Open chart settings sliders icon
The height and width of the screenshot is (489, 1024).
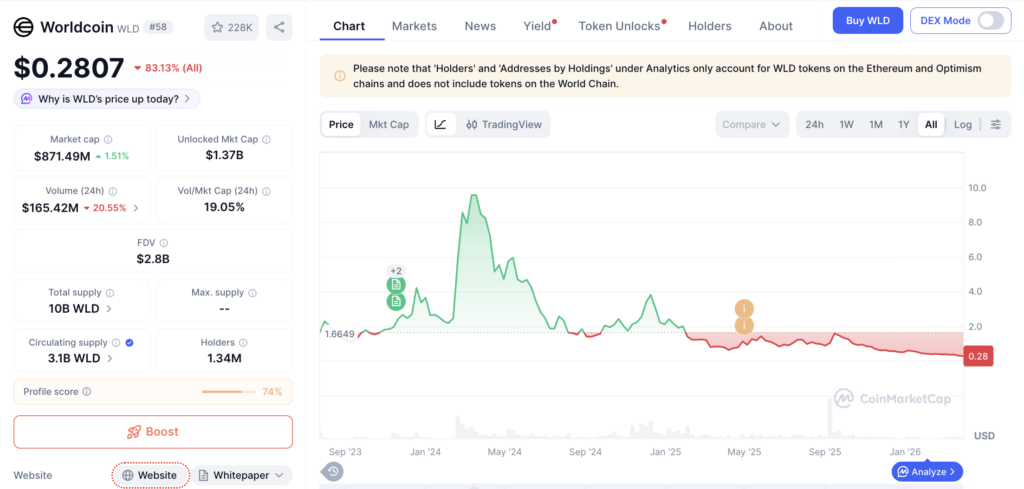point(996,125)
